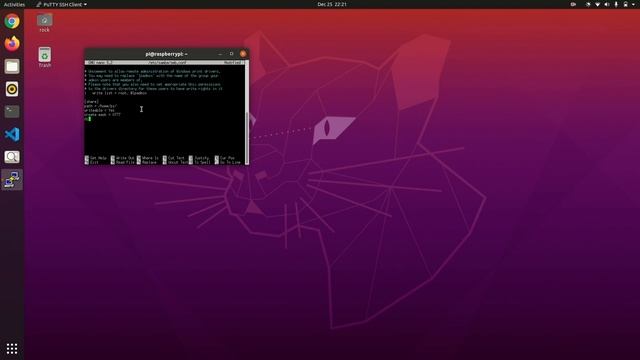This screenshot has width=640, height=360.
Task: Click the network status icon in top bar
Action: tap(597, 4)
